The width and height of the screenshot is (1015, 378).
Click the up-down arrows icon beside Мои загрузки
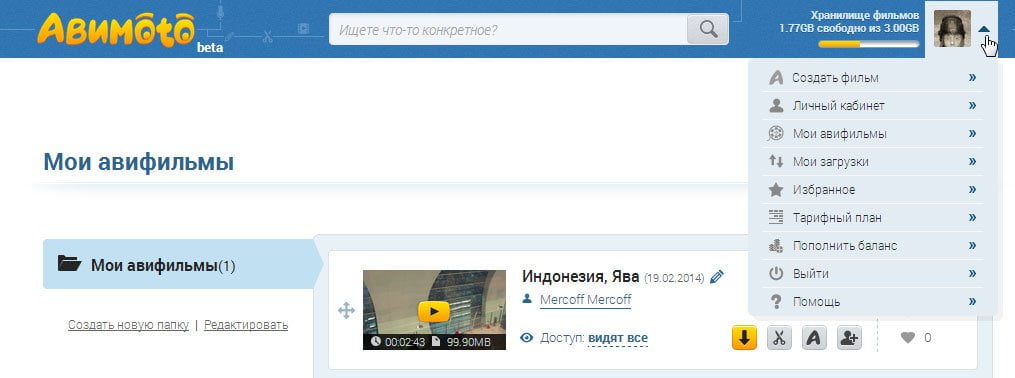click(x=775, y=162)
